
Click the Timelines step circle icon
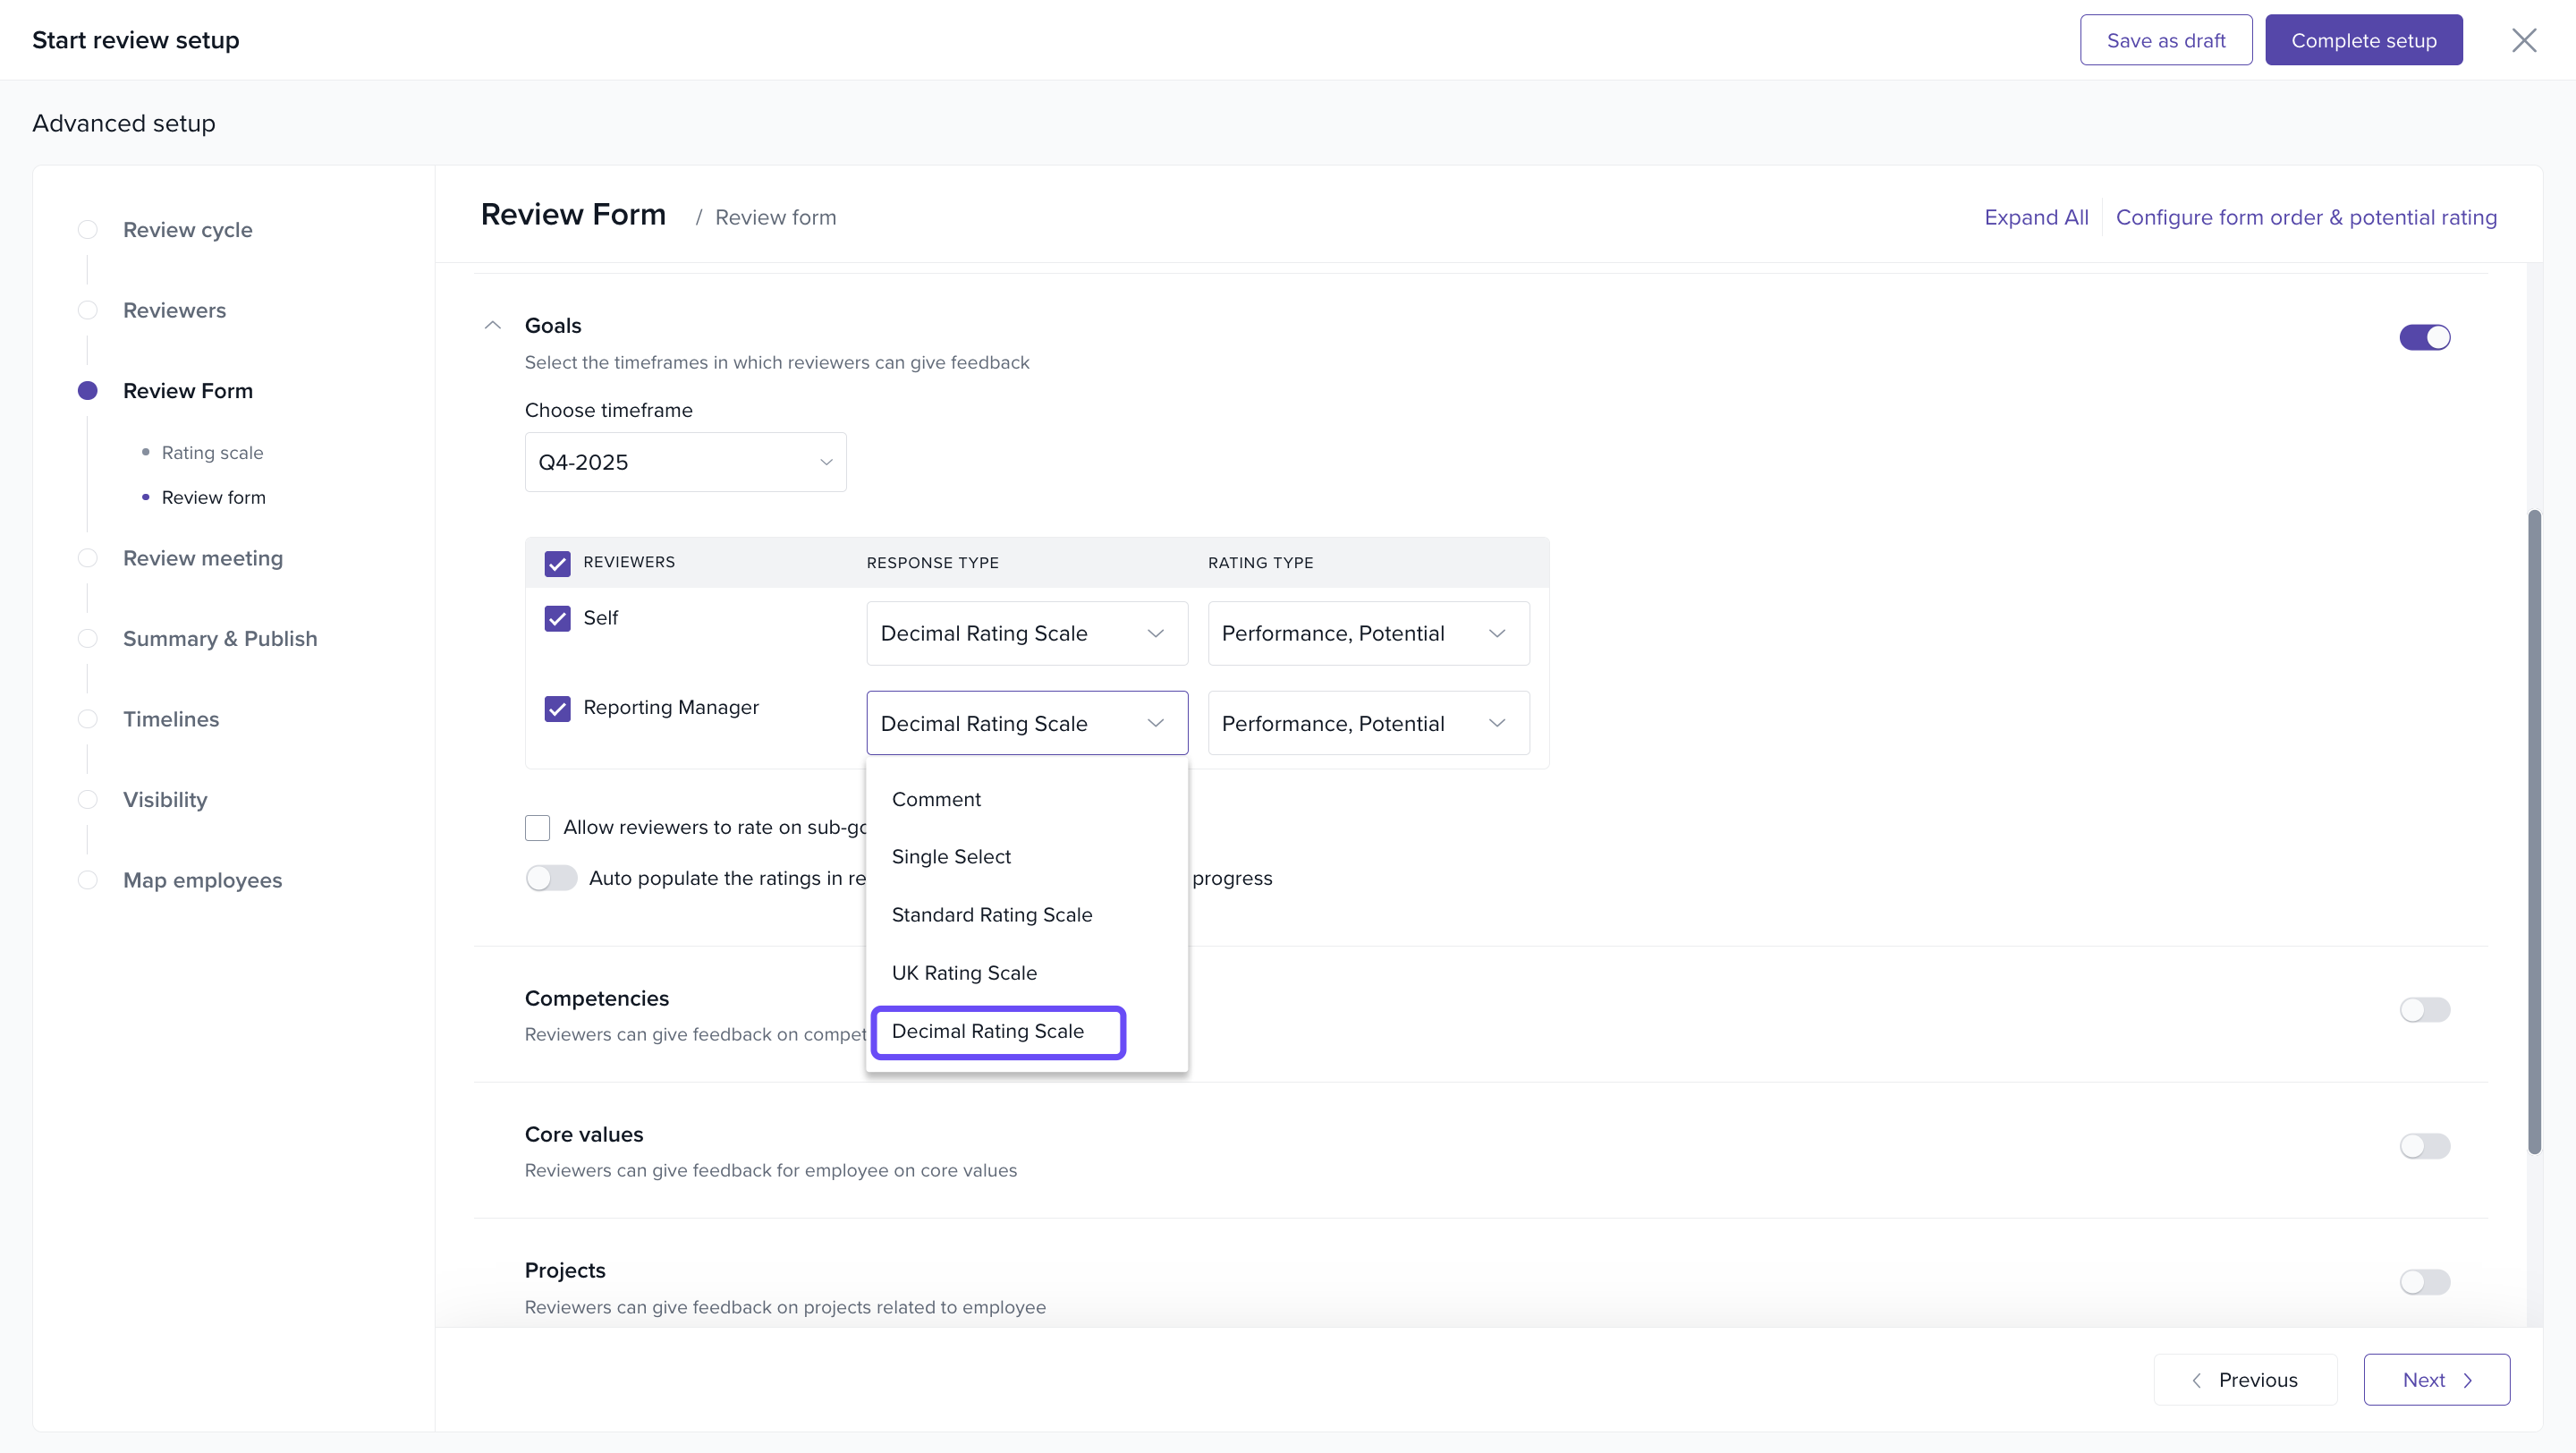[x=88, y=719]
